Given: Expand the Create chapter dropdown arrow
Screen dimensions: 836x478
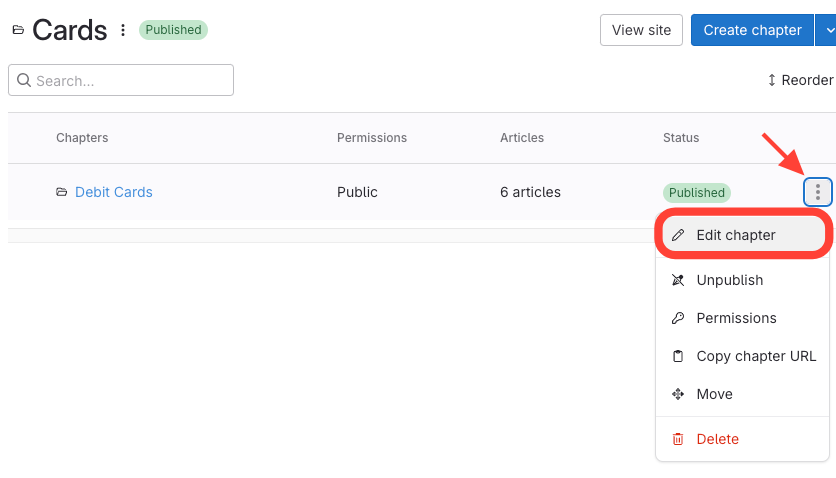Looking at the screenshot, I should (826, 30).
